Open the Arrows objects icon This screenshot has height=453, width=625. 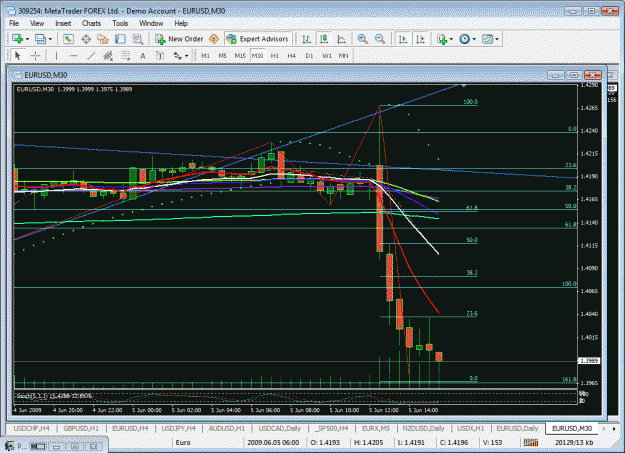(177, 55)
